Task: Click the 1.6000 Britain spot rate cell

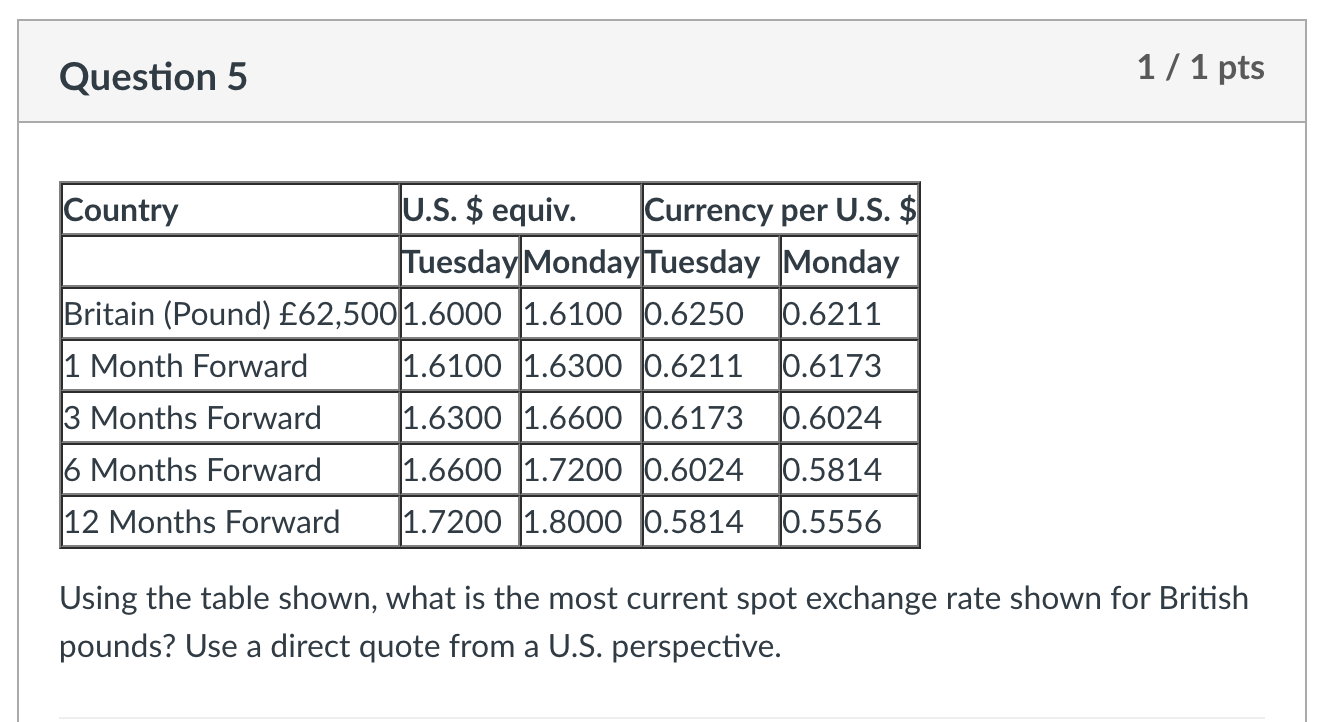Action: 459,314
